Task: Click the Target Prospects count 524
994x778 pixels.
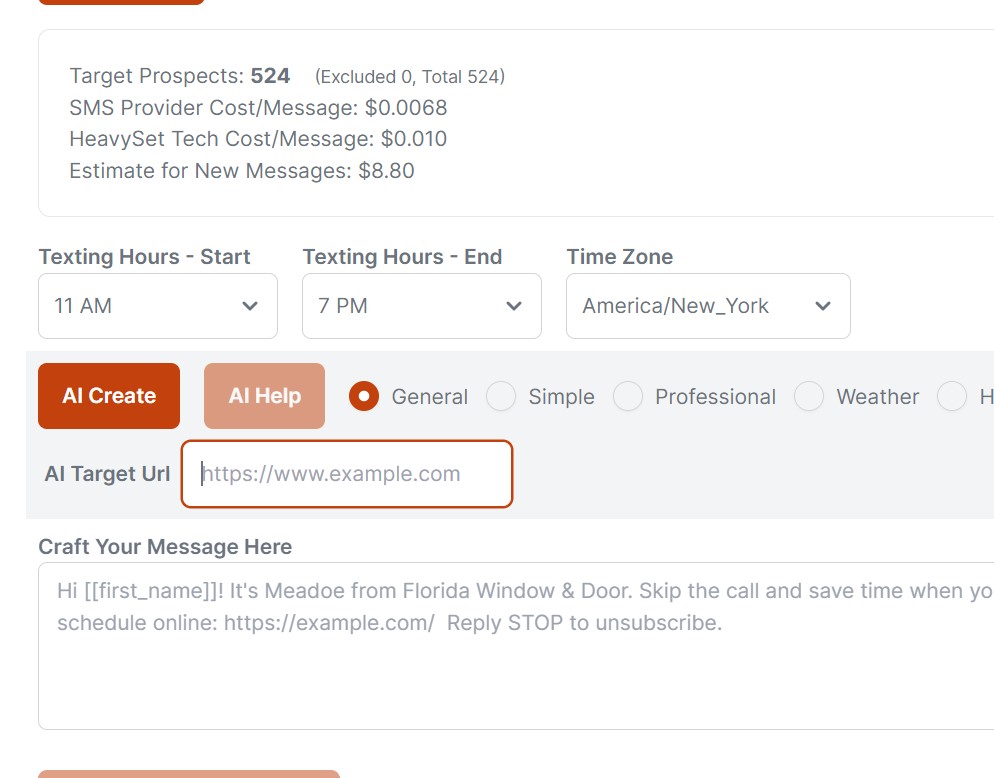Action: pos(270,76)
